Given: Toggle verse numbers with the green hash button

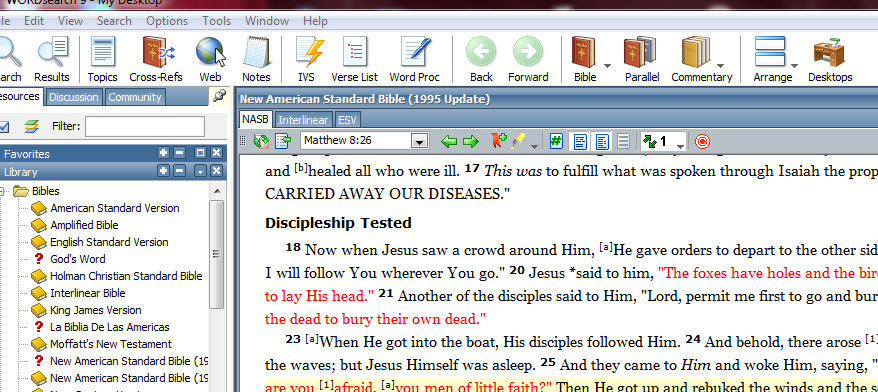Looking at the screenshot, I should pos(555,141).
